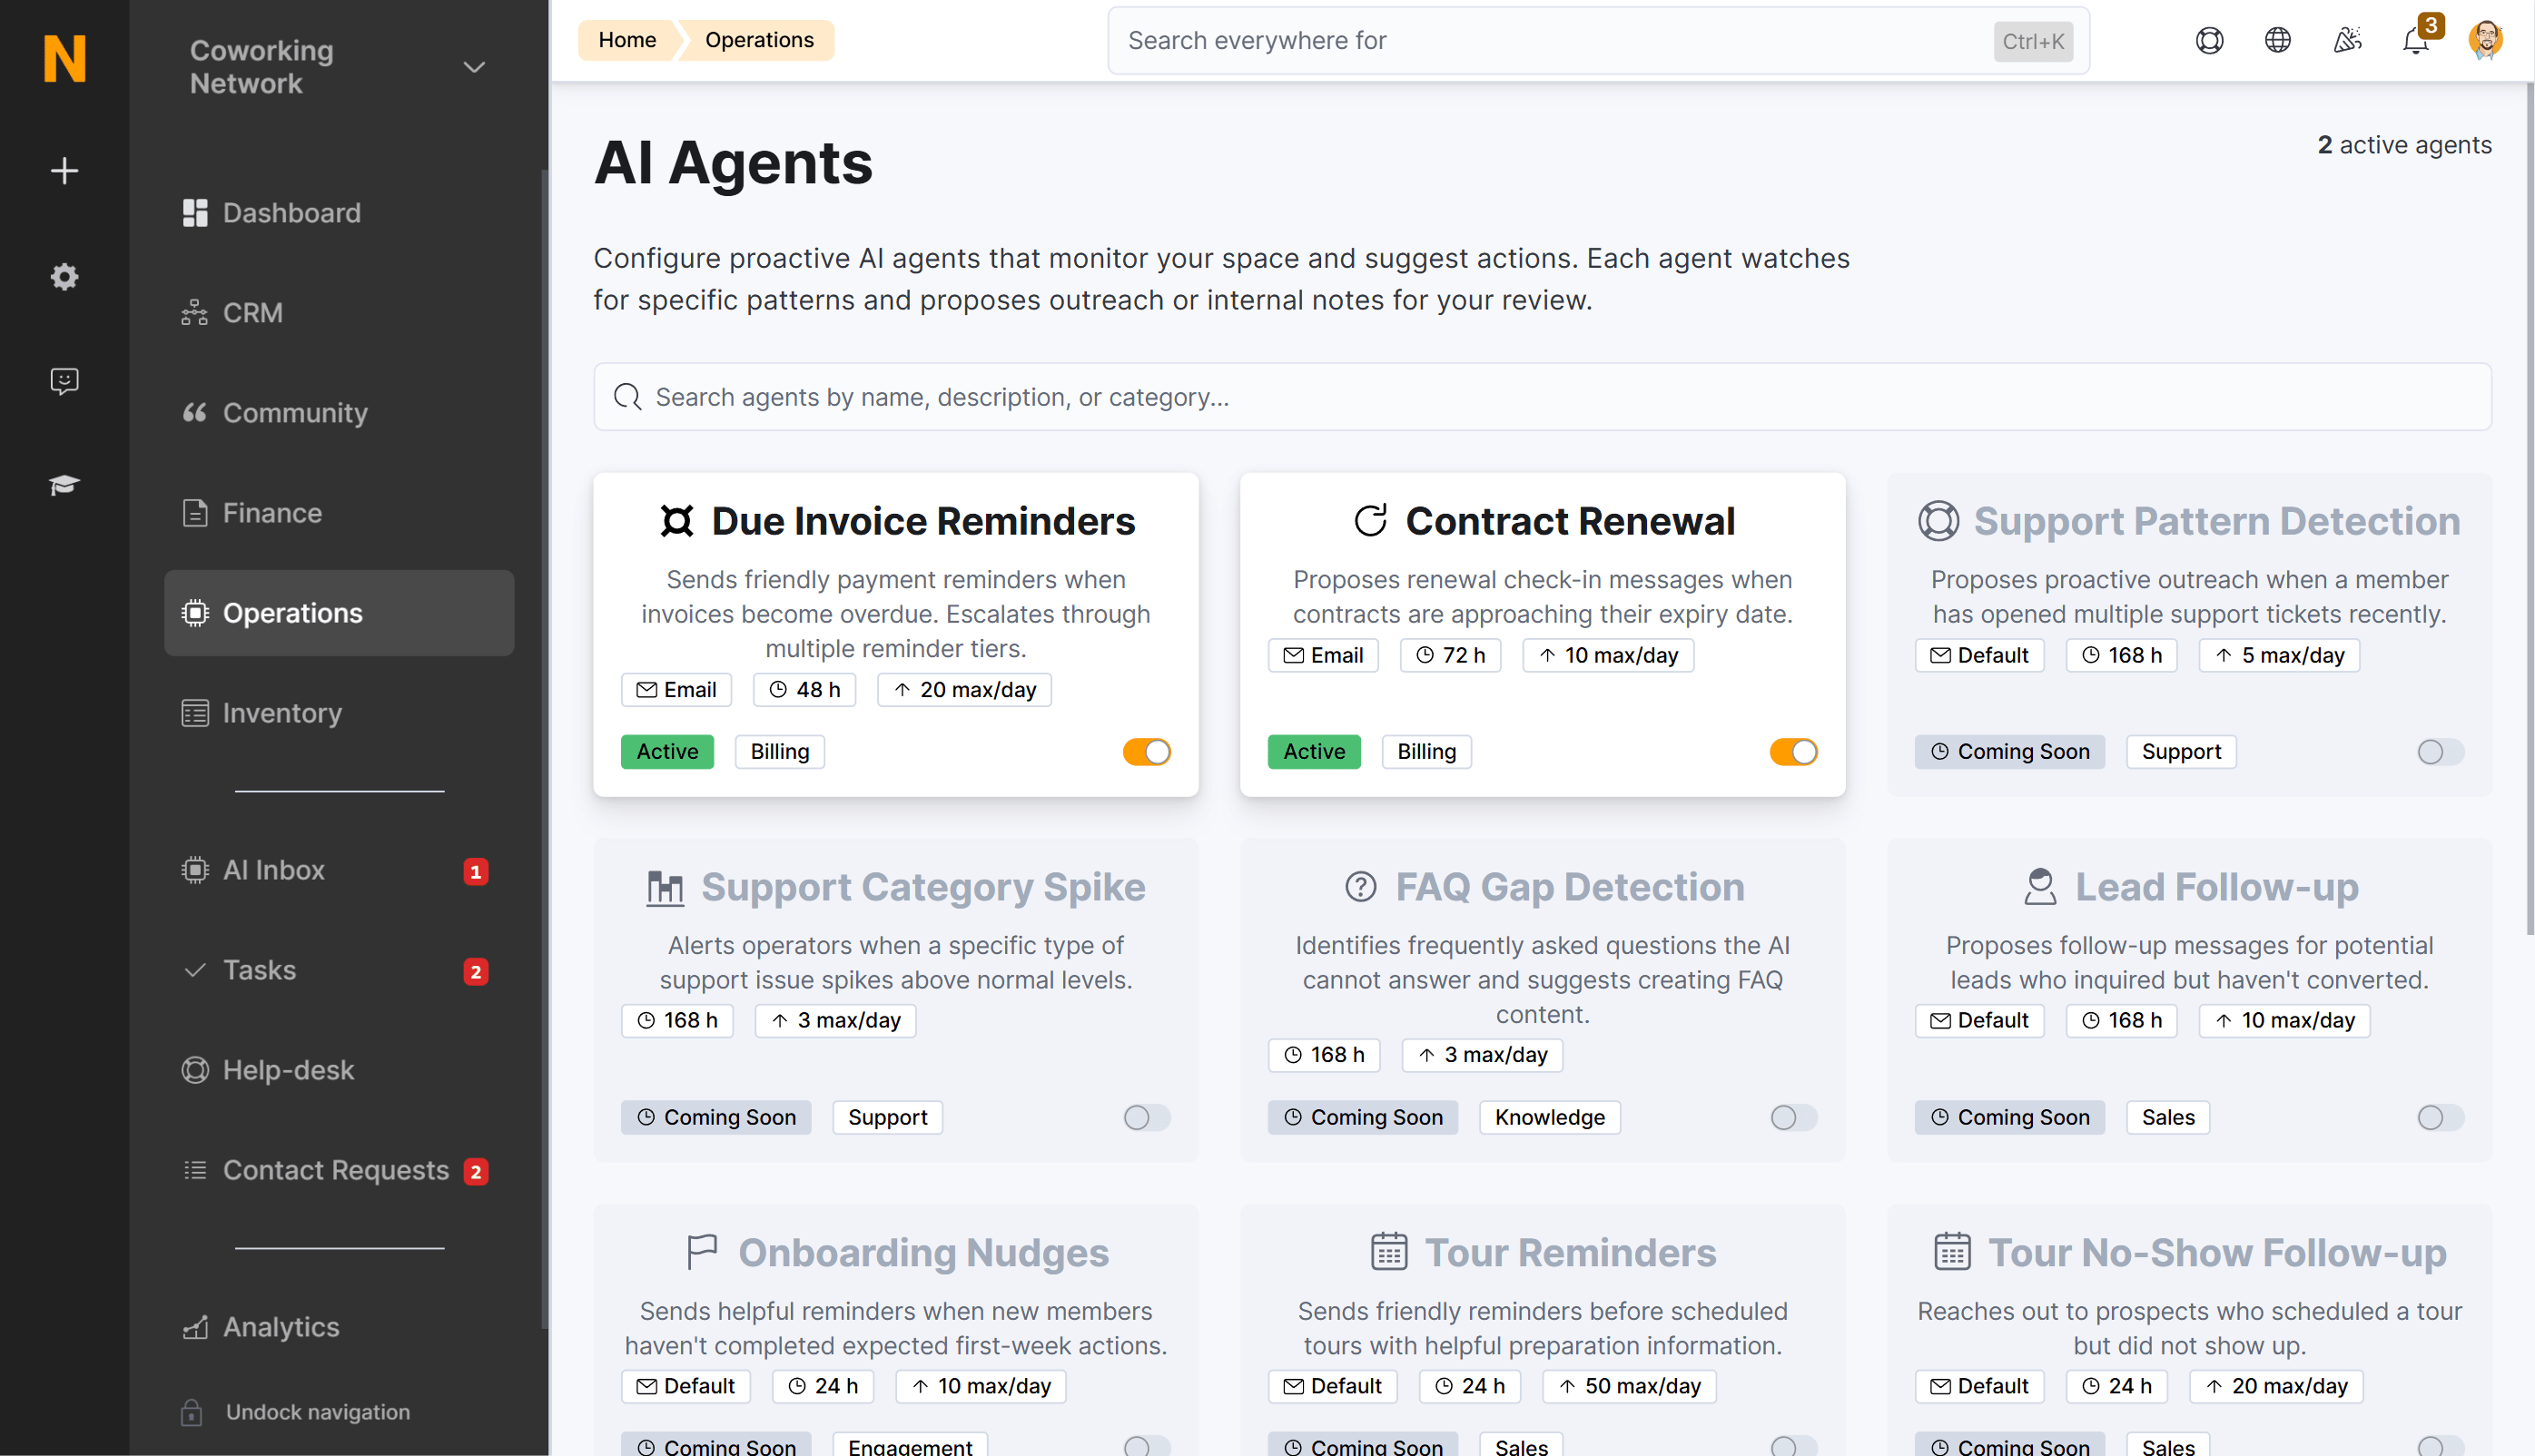Click the page vertical scrollbar

pyautogui.click(x=2530, y=510)
